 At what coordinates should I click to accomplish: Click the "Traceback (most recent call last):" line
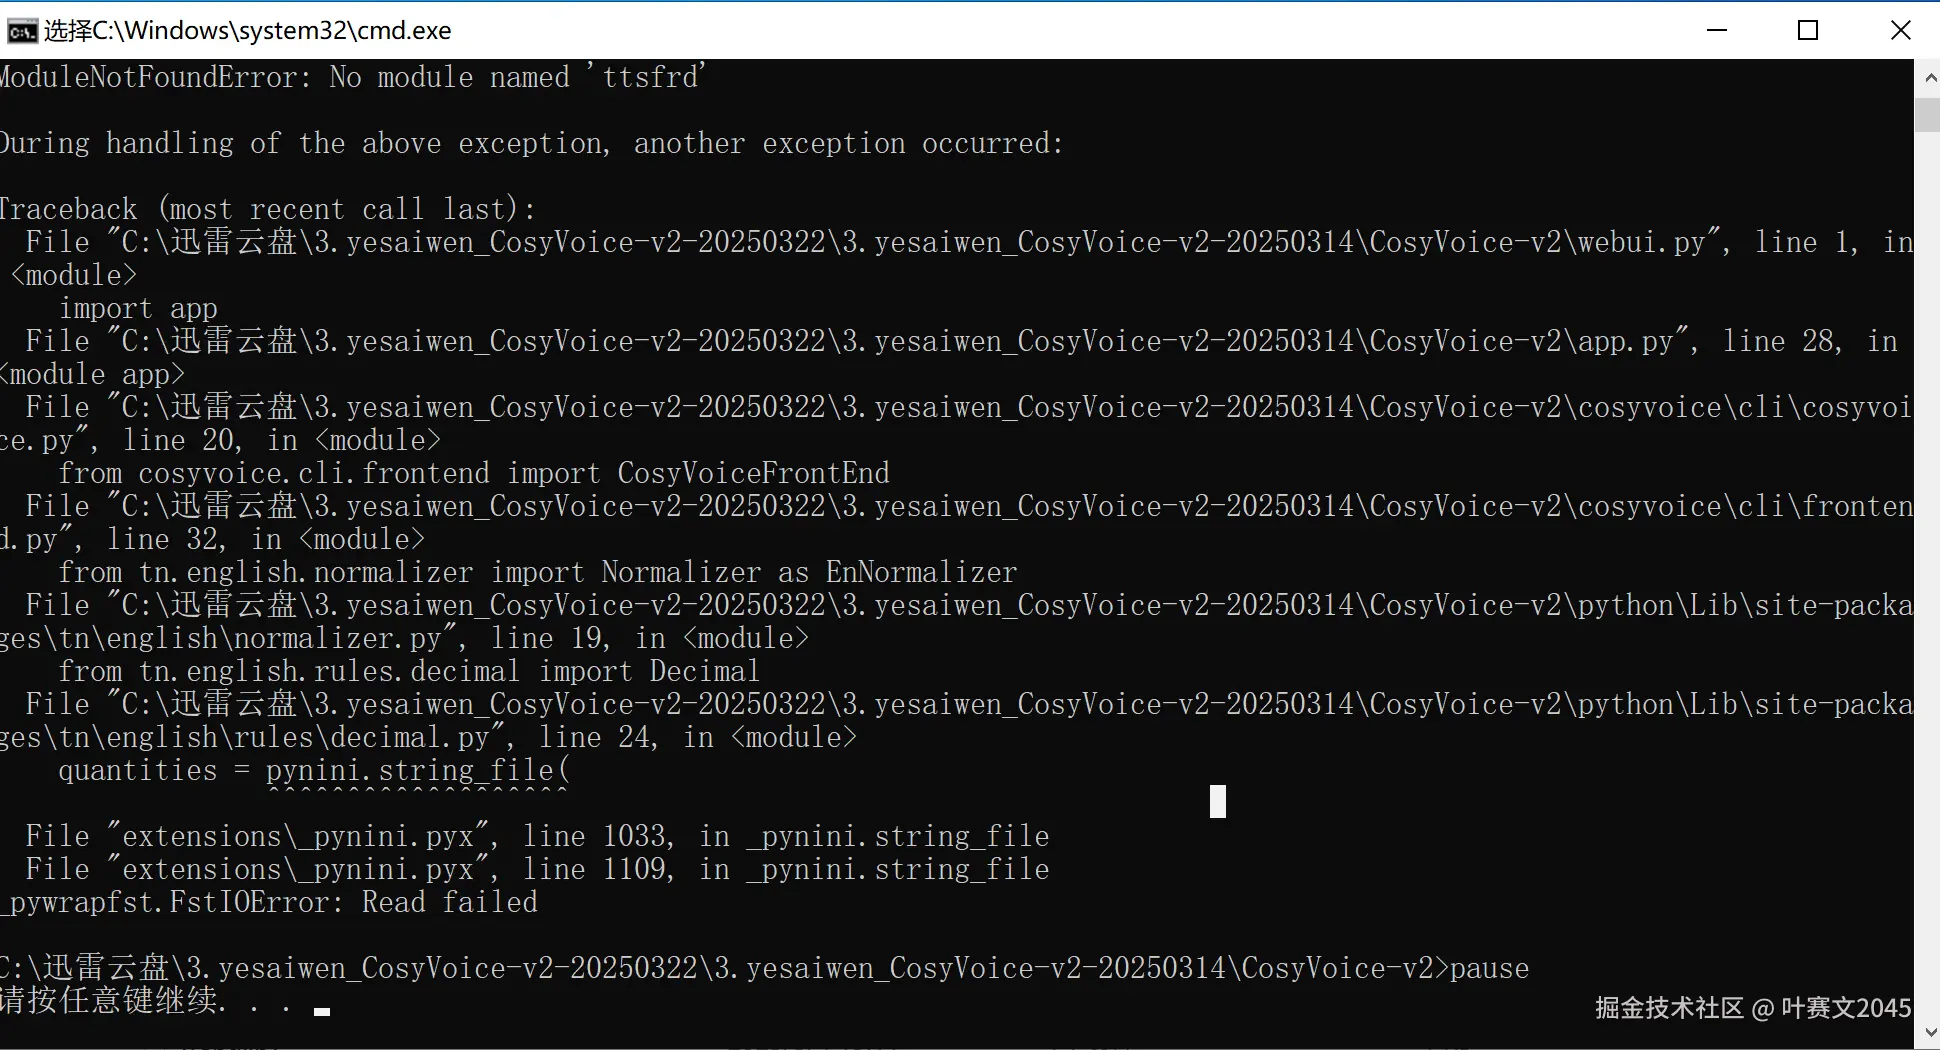(x=267, y=209)
